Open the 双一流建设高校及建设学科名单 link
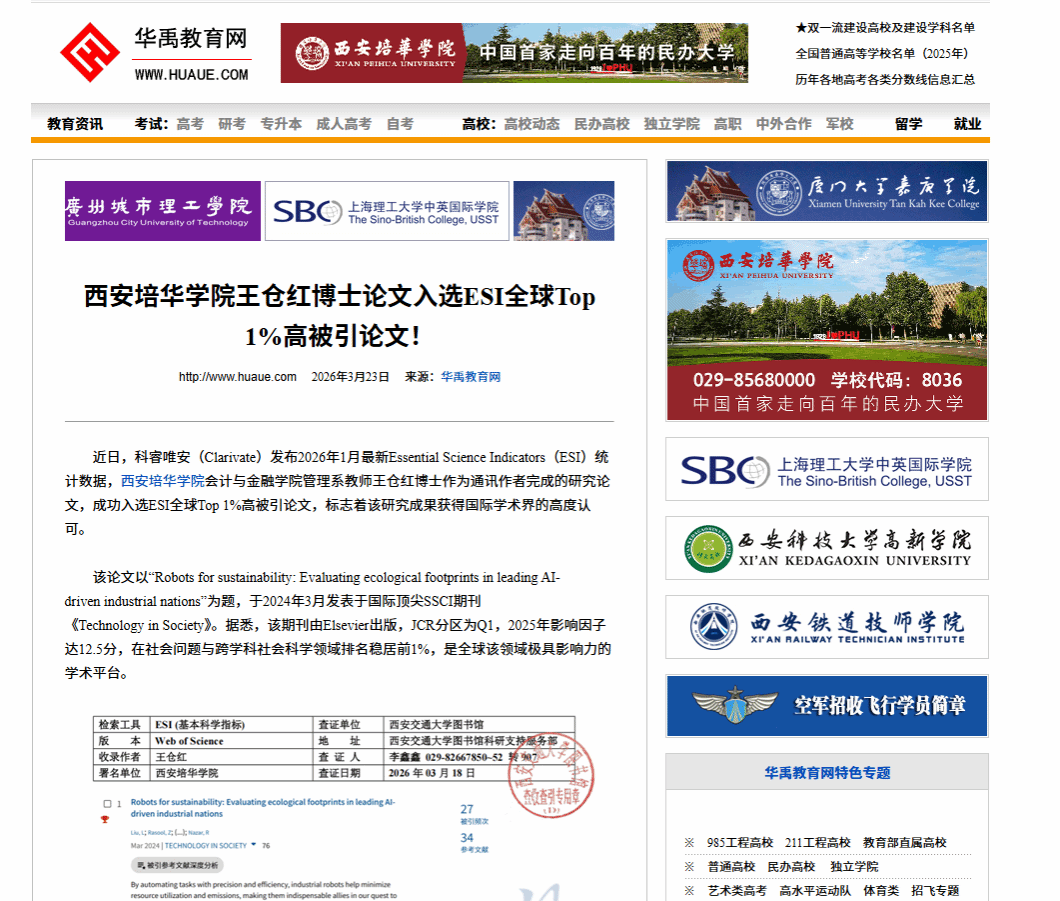The width and height of the screenshot is (1060, 901). coord(885,28)
